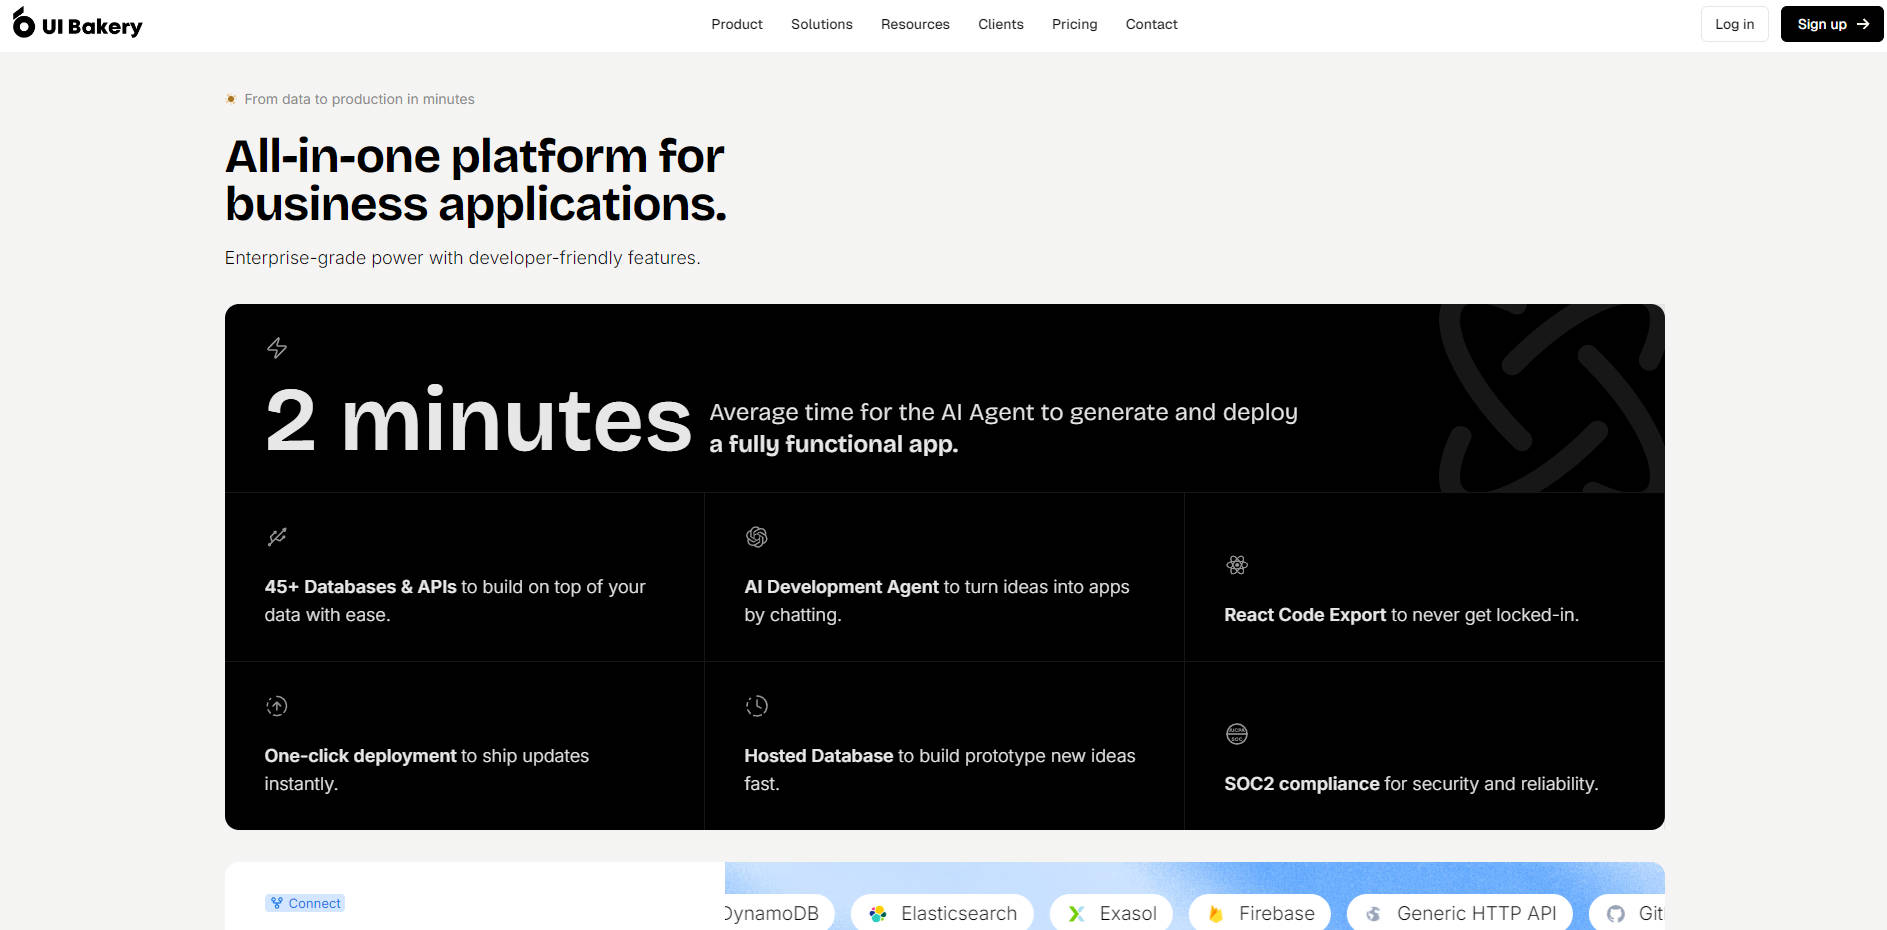This screenshot has width=1887, height=930.
Task: Select the Generic HTTP API chip
Action: click(1459, 913)
